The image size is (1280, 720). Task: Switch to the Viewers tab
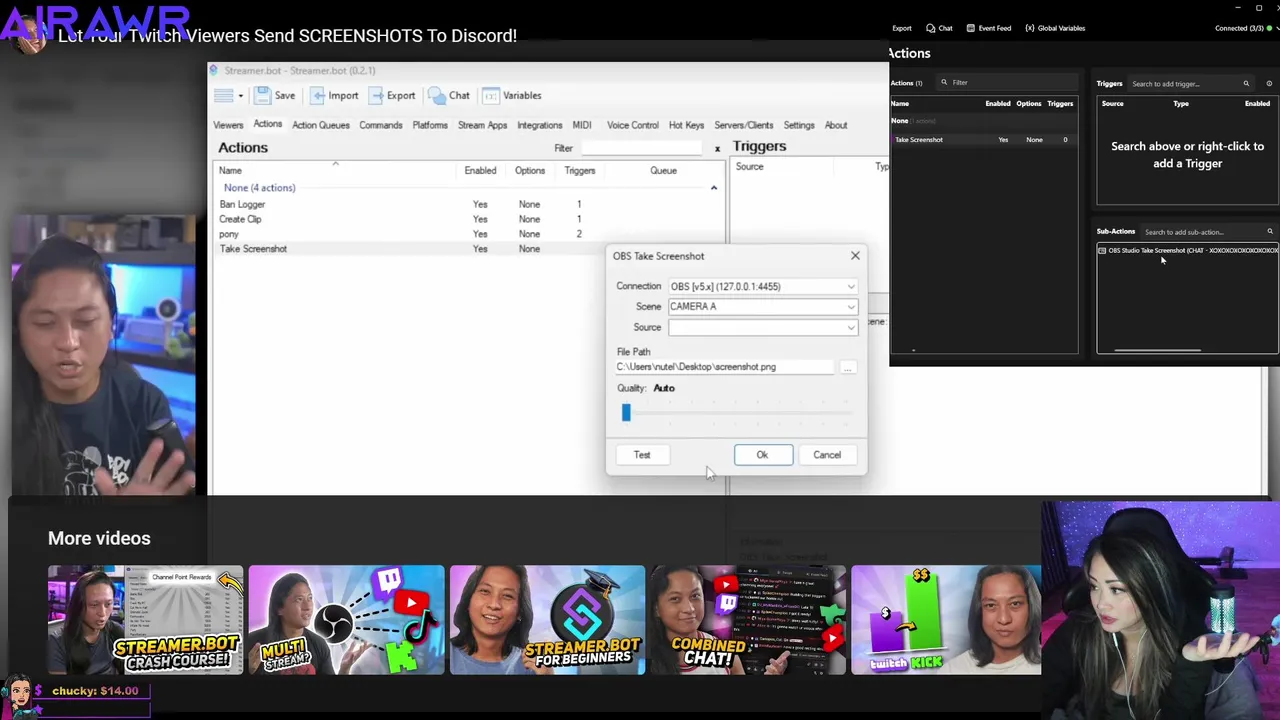click(x=228, y=125)
